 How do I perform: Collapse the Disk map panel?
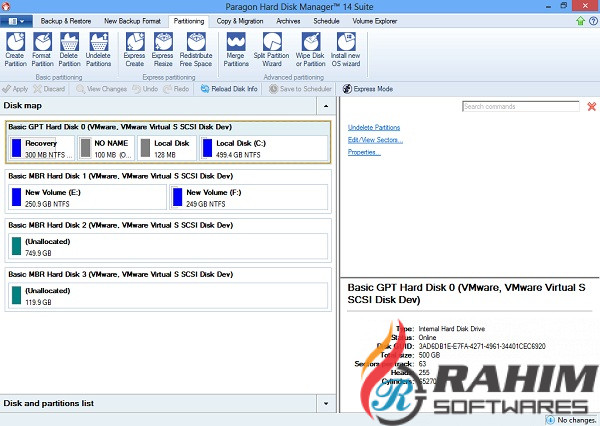326,106
